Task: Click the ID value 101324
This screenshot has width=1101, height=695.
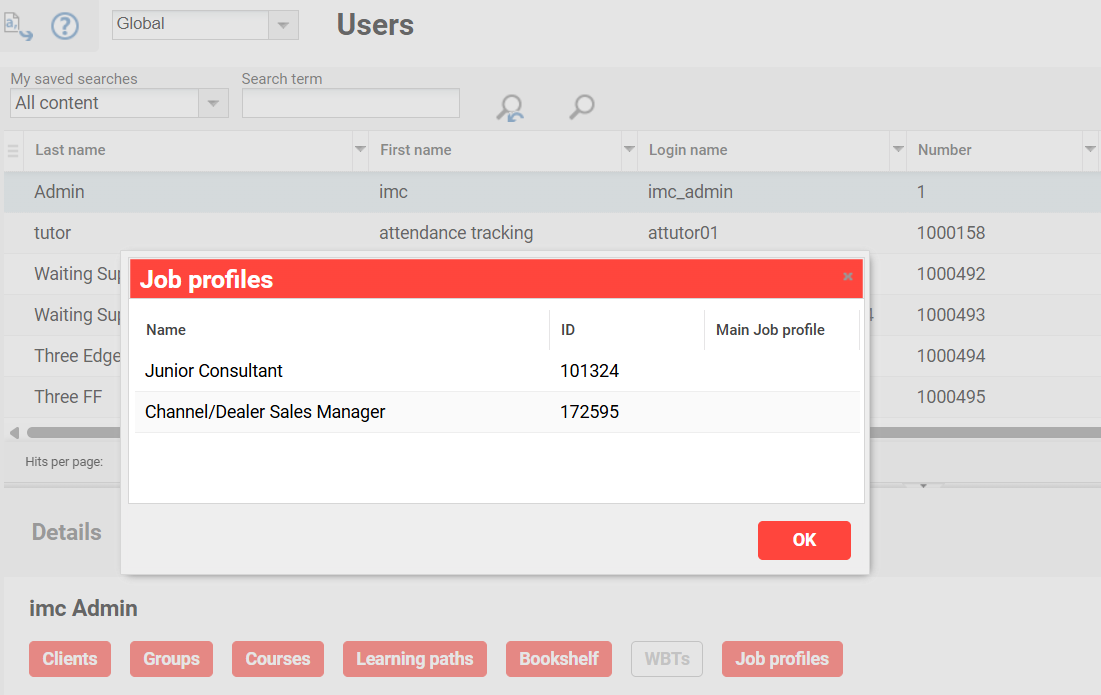Action: pyautogui.click(x=589, y=371)
